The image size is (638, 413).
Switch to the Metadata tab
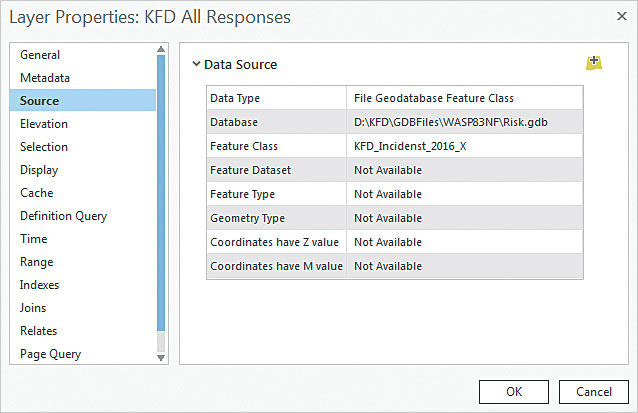45,78
